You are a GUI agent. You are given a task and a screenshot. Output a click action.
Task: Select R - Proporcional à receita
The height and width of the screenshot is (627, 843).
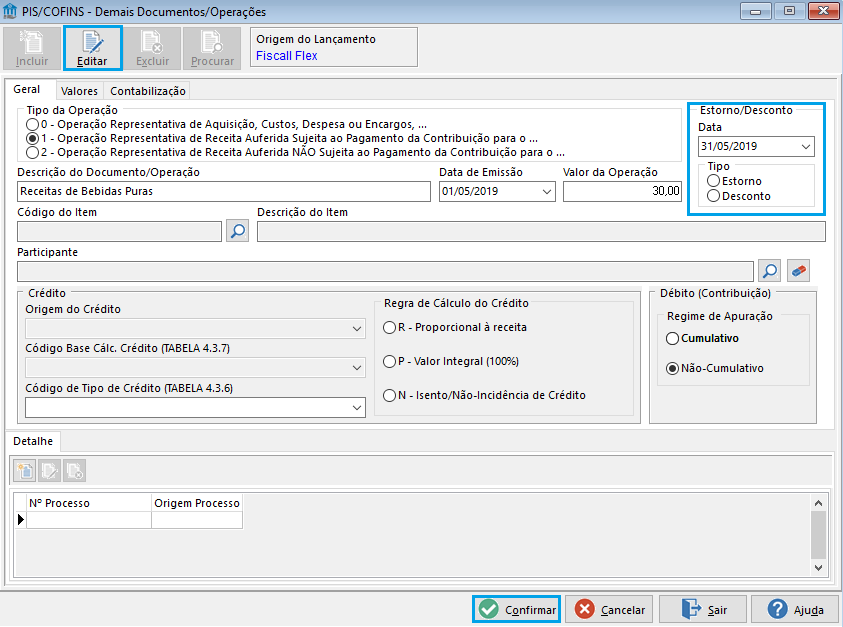coord(390,327)
